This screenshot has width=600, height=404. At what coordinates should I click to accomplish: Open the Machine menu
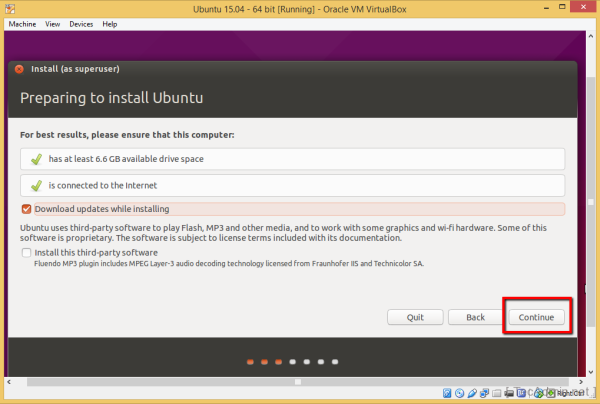tap(22, 23)
